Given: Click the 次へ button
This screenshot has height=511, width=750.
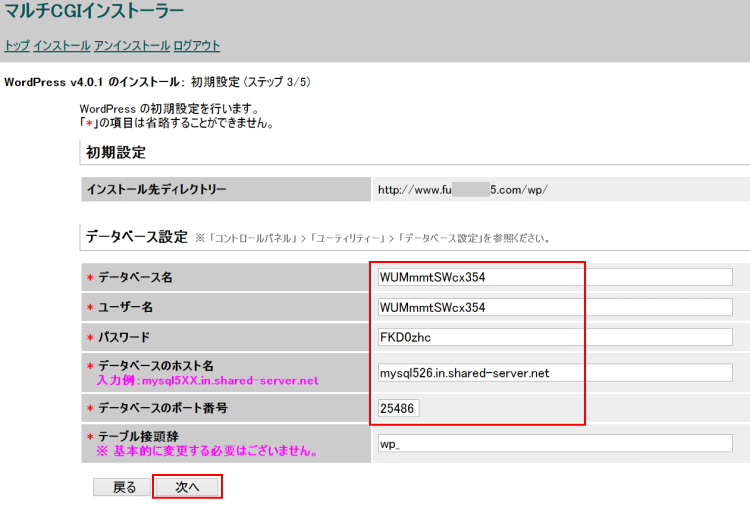Looking at the screenshot, I should pos(187,487).
